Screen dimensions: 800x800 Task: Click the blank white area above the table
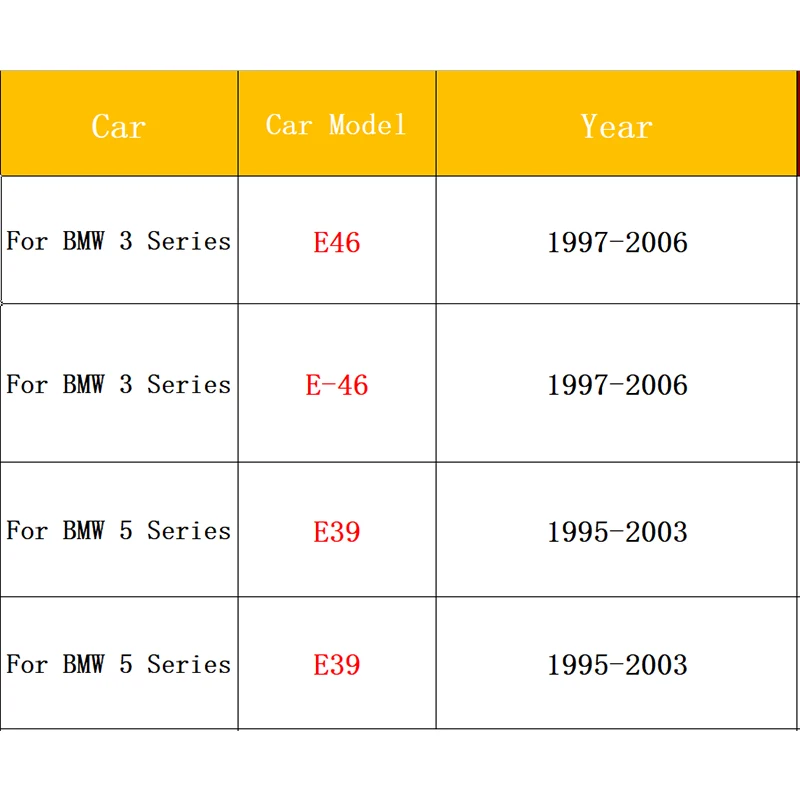point(400,35)
